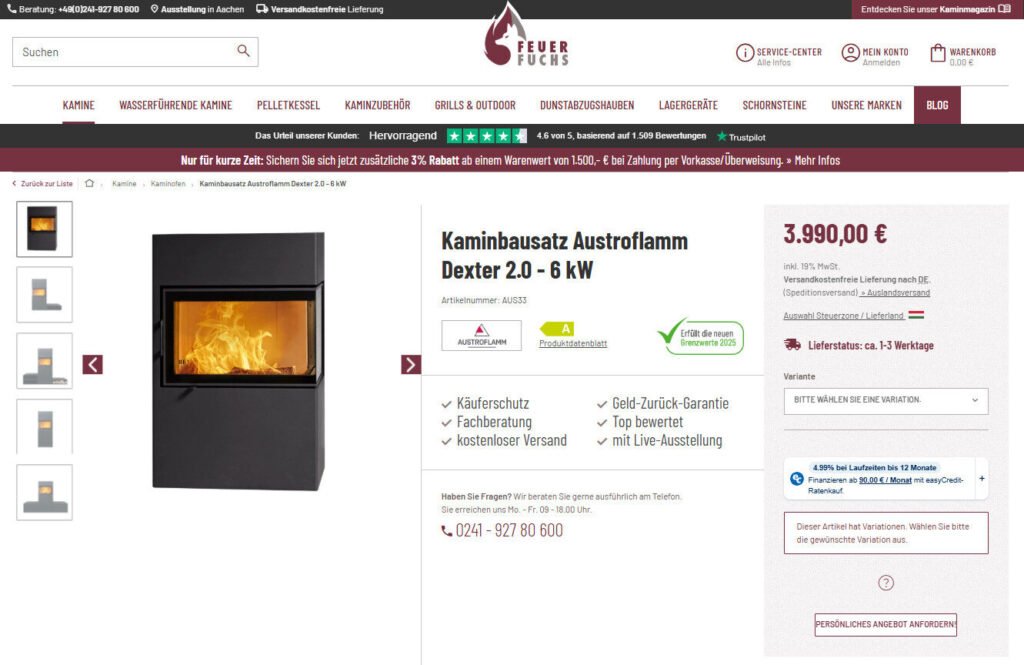This screenshot has height=665, width=1024.
Task: Click the search magnifier icon
Action: tap(243, 51)
